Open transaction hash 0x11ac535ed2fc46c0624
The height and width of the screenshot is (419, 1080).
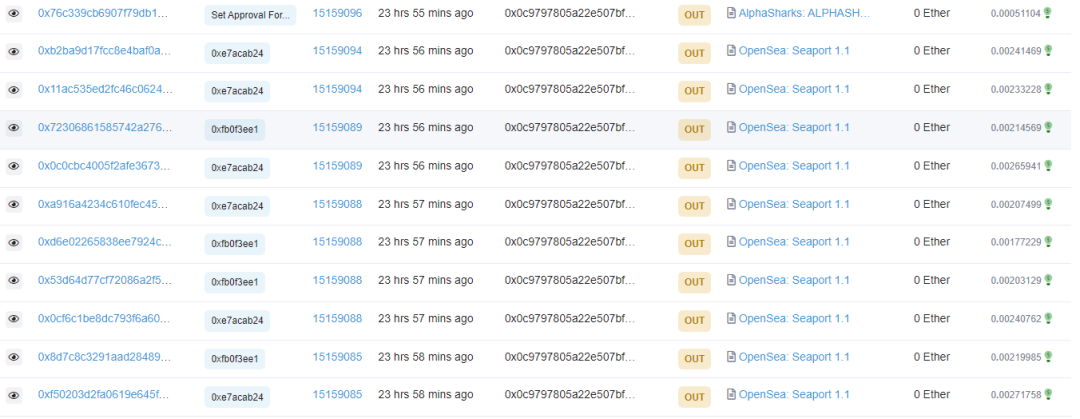pyautogui.click(x=105, y=89)
